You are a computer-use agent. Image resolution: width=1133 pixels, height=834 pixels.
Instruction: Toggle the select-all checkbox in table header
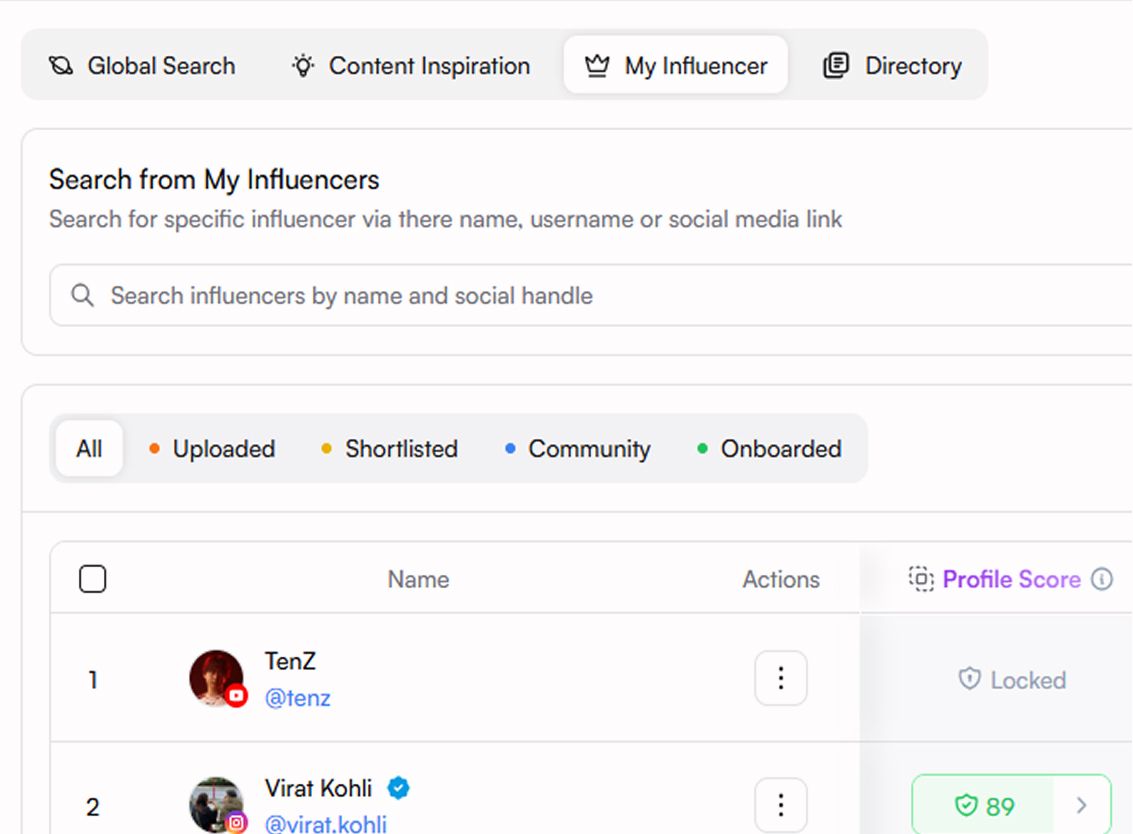click(x=92, y=579)
